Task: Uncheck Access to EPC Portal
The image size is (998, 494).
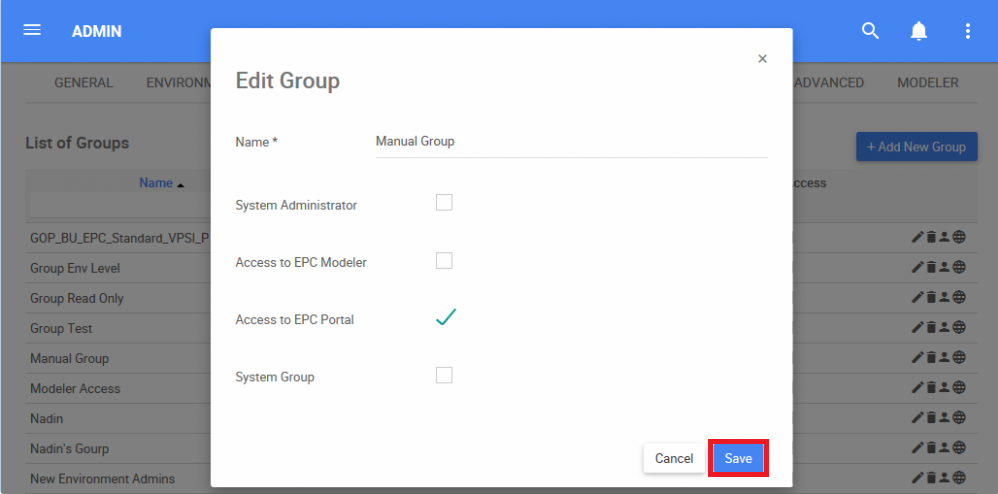Action: tap(445, 318)
